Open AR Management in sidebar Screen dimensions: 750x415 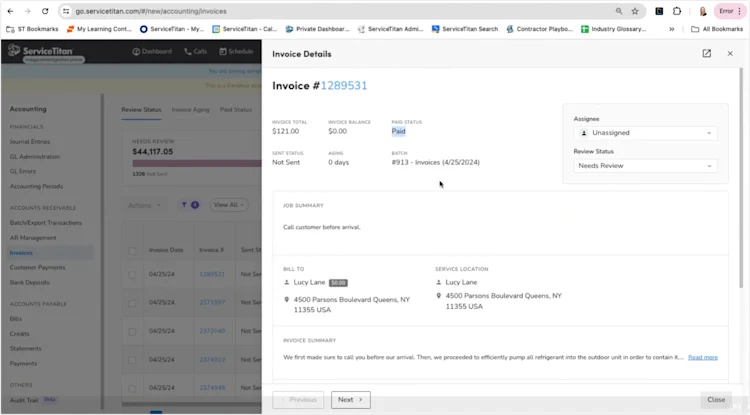click(x=33, y=238)
